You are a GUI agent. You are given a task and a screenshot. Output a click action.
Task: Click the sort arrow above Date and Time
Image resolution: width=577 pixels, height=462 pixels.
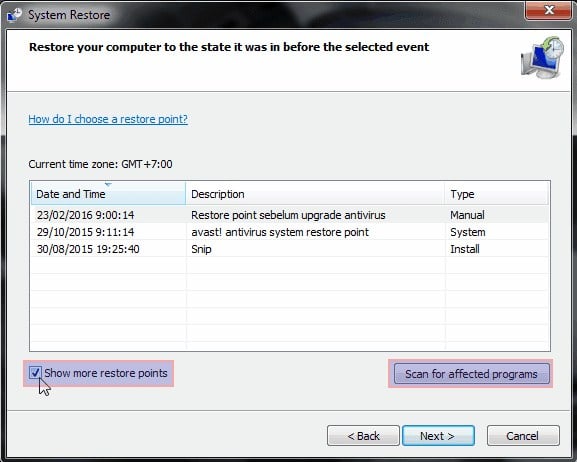coord(108,184)
